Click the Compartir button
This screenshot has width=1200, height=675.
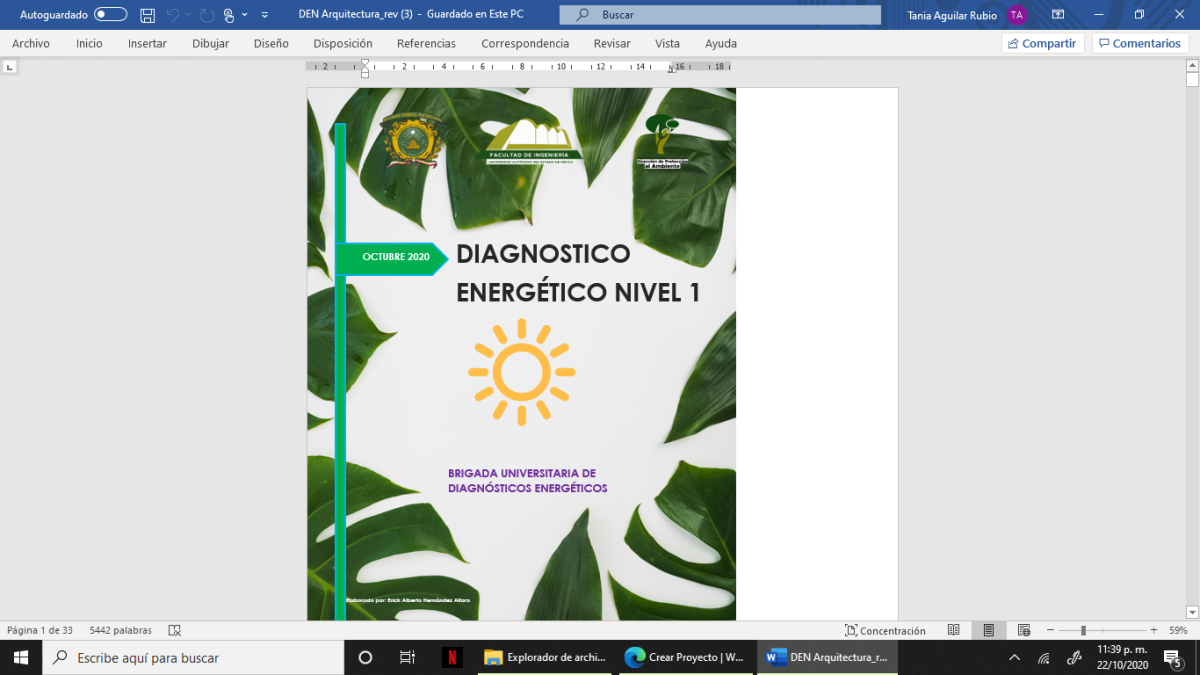tap(1042, 43)
